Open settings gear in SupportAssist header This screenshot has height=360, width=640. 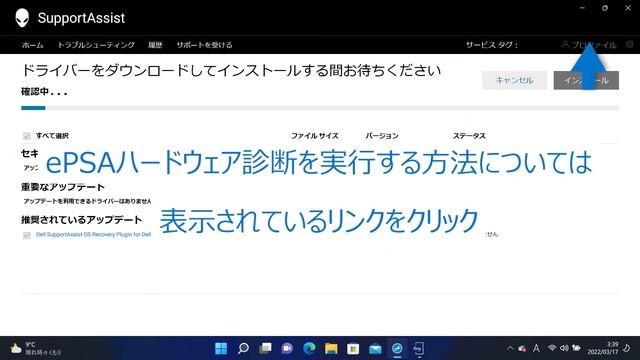tap(630, 44)
